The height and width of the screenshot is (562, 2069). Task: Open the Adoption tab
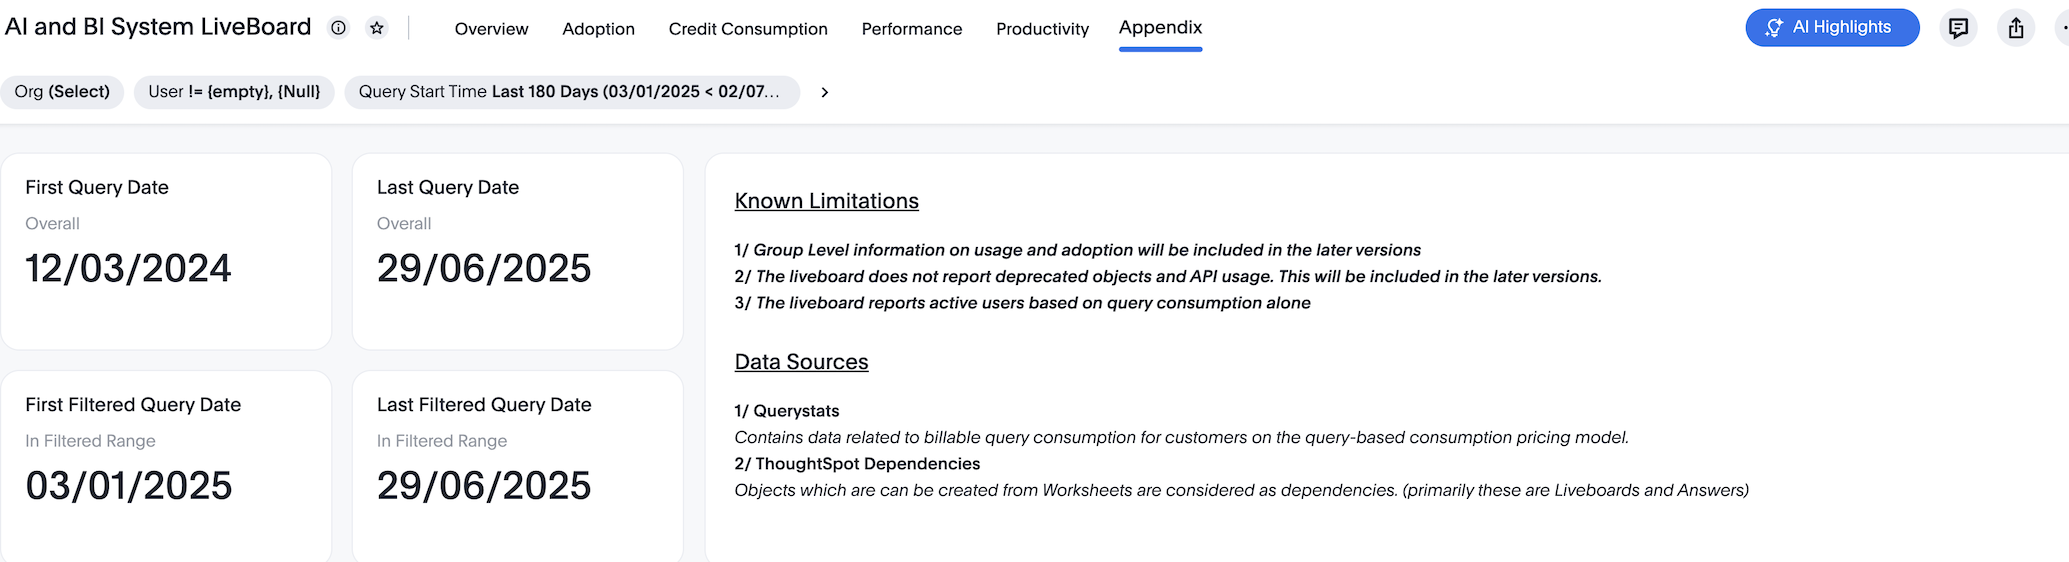point(598,29)
